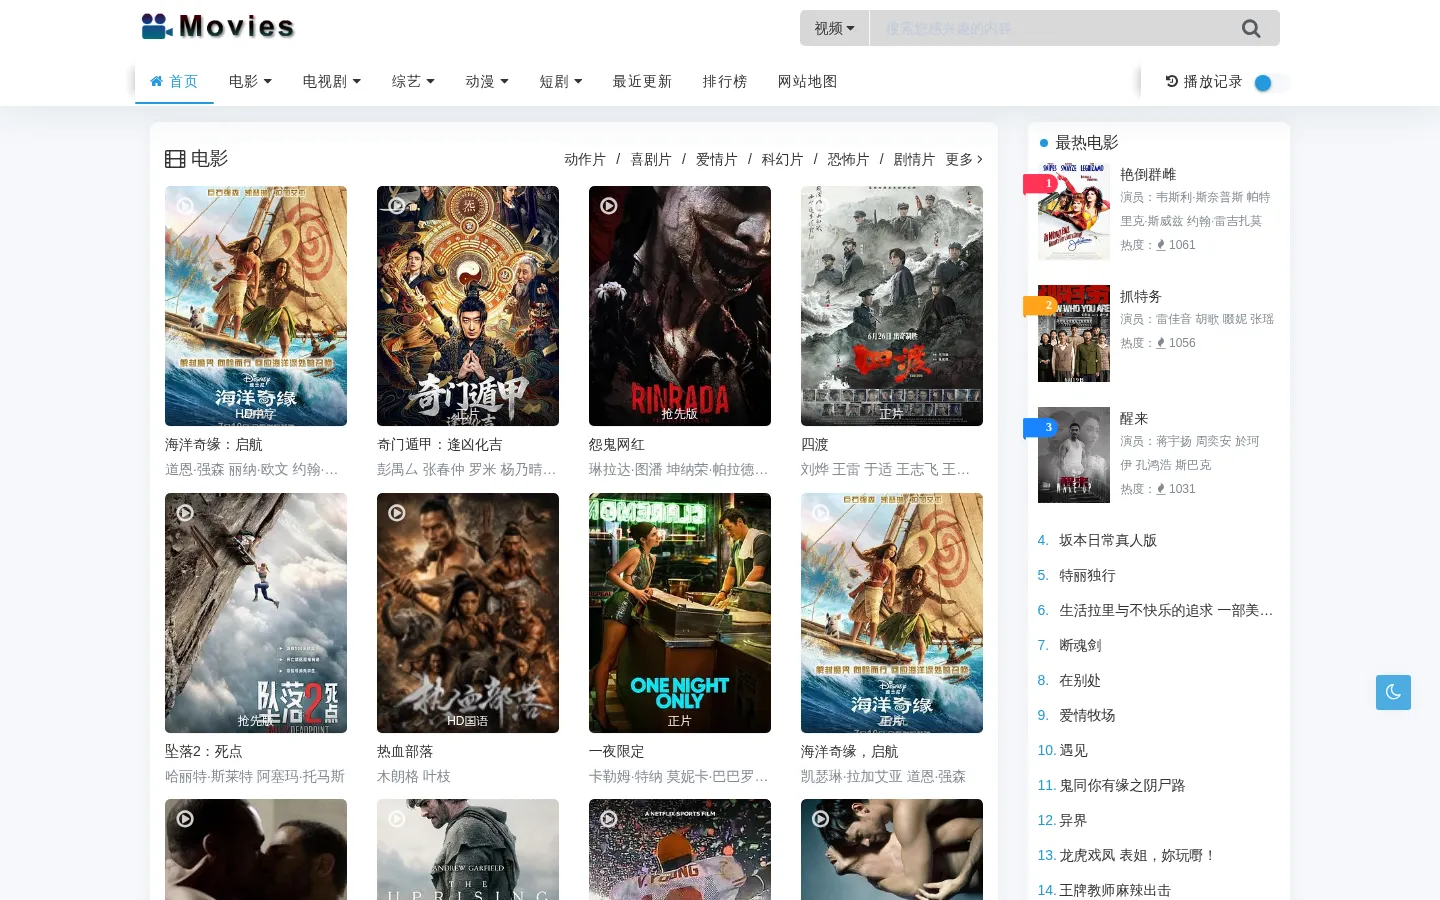Click the film strip icon beside 电影 heading
Viewport: 1440px width, 900px height.
click(x=175, y=159)
